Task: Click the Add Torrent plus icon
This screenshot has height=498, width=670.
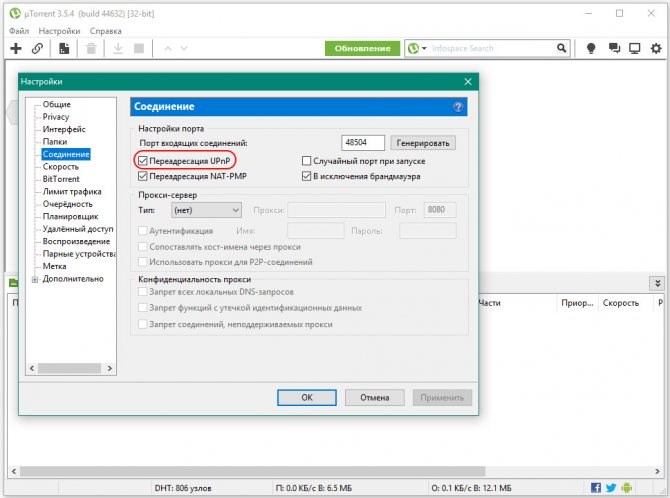Action: [16, 48]
